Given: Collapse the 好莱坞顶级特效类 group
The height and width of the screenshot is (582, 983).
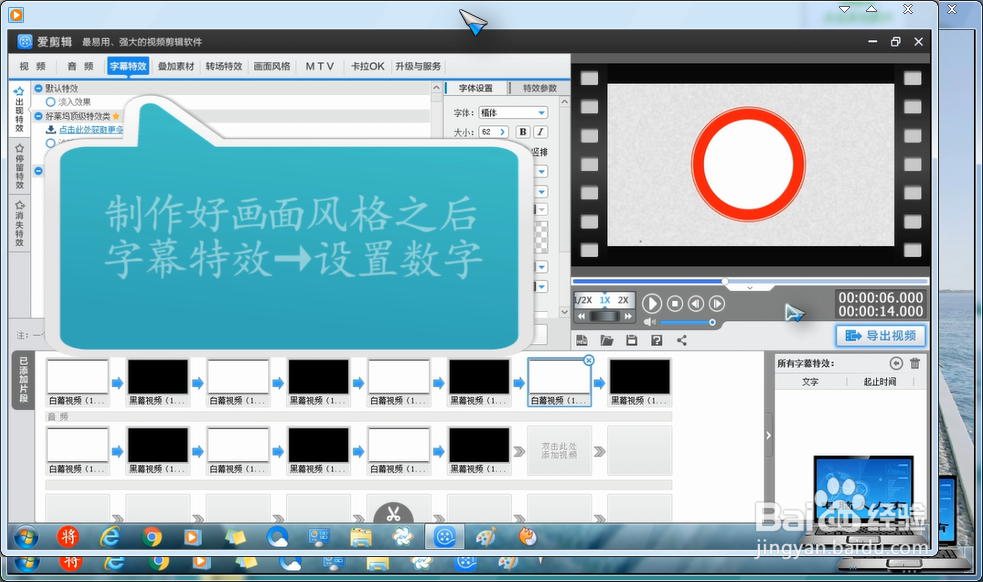Looking at the screenshot, I should tap(38, 116).
